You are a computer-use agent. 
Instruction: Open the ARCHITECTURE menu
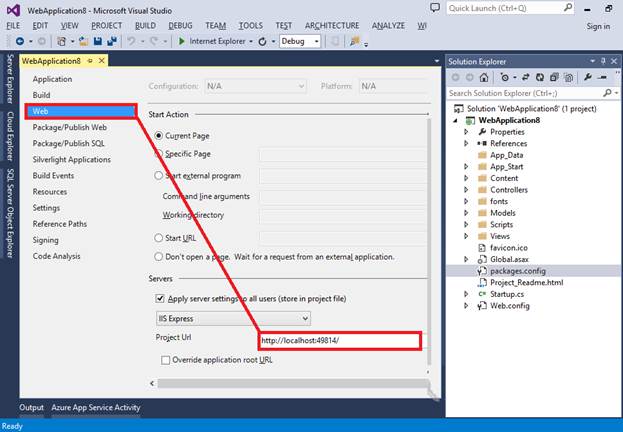(x=332, y=26)
